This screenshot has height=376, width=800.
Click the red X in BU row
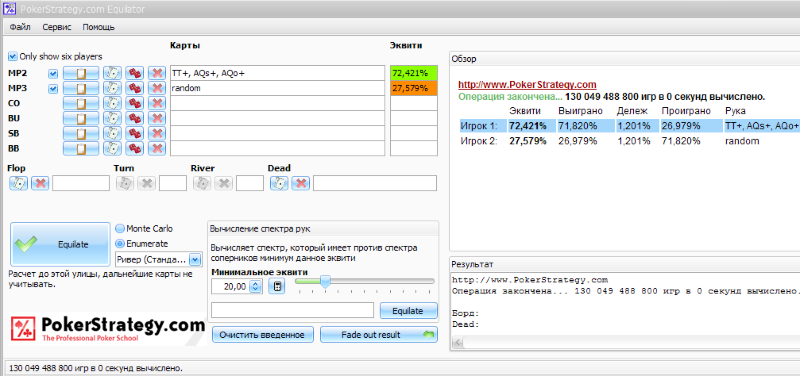coord(157,118)
